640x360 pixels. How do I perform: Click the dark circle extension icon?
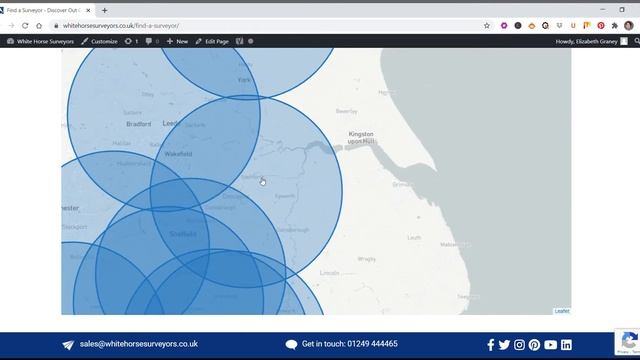coord(518,25)
